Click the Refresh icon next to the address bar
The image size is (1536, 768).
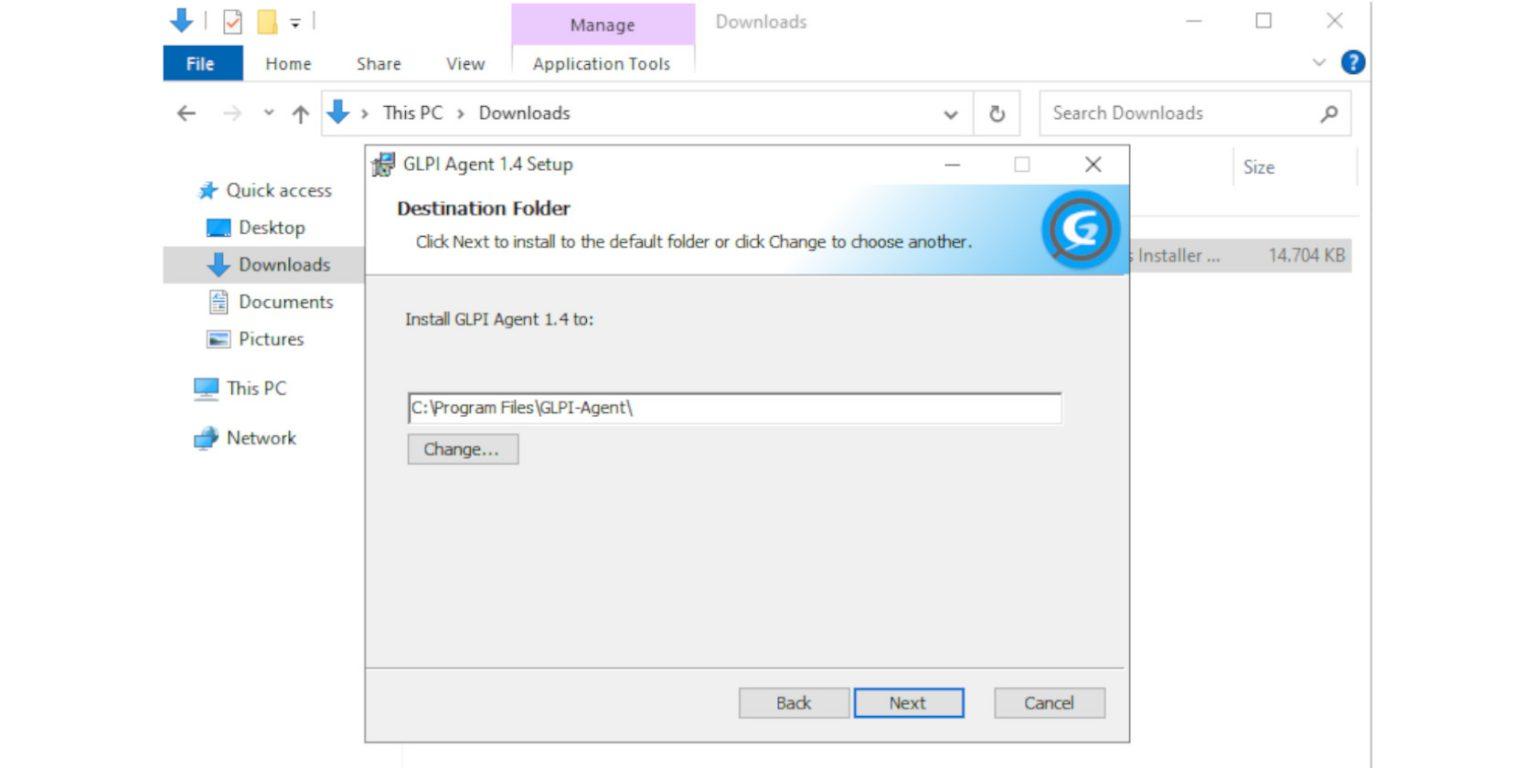click(x=996, y=113)
